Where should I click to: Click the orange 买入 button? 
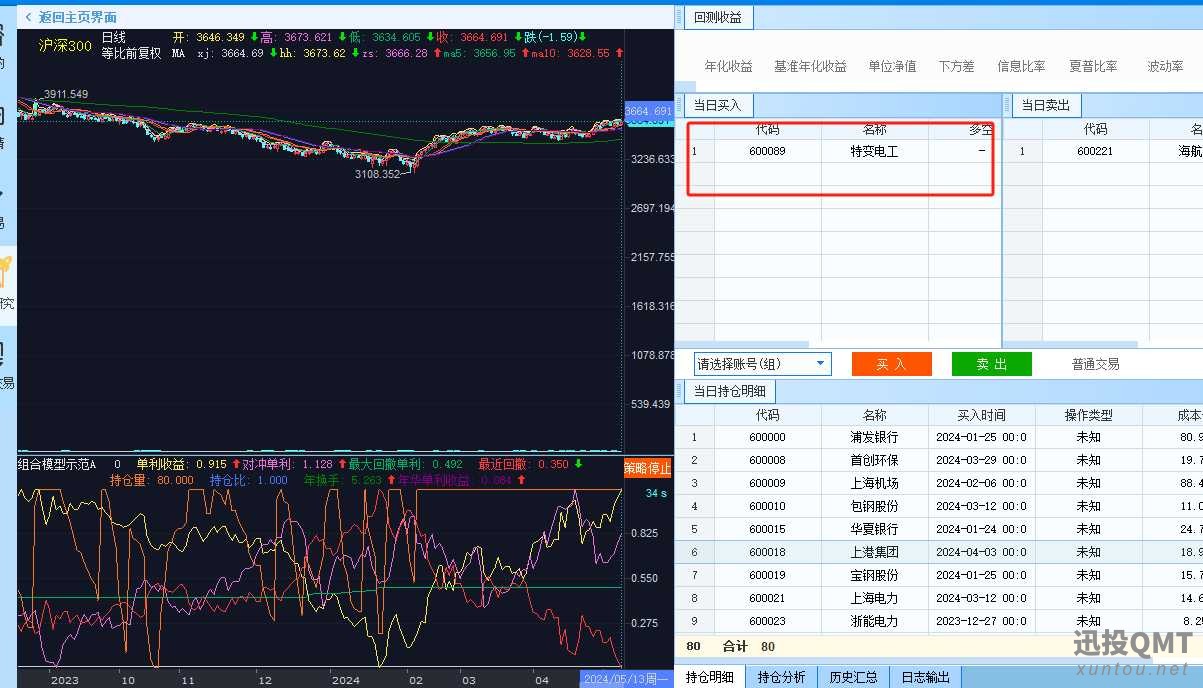[891, 364]
